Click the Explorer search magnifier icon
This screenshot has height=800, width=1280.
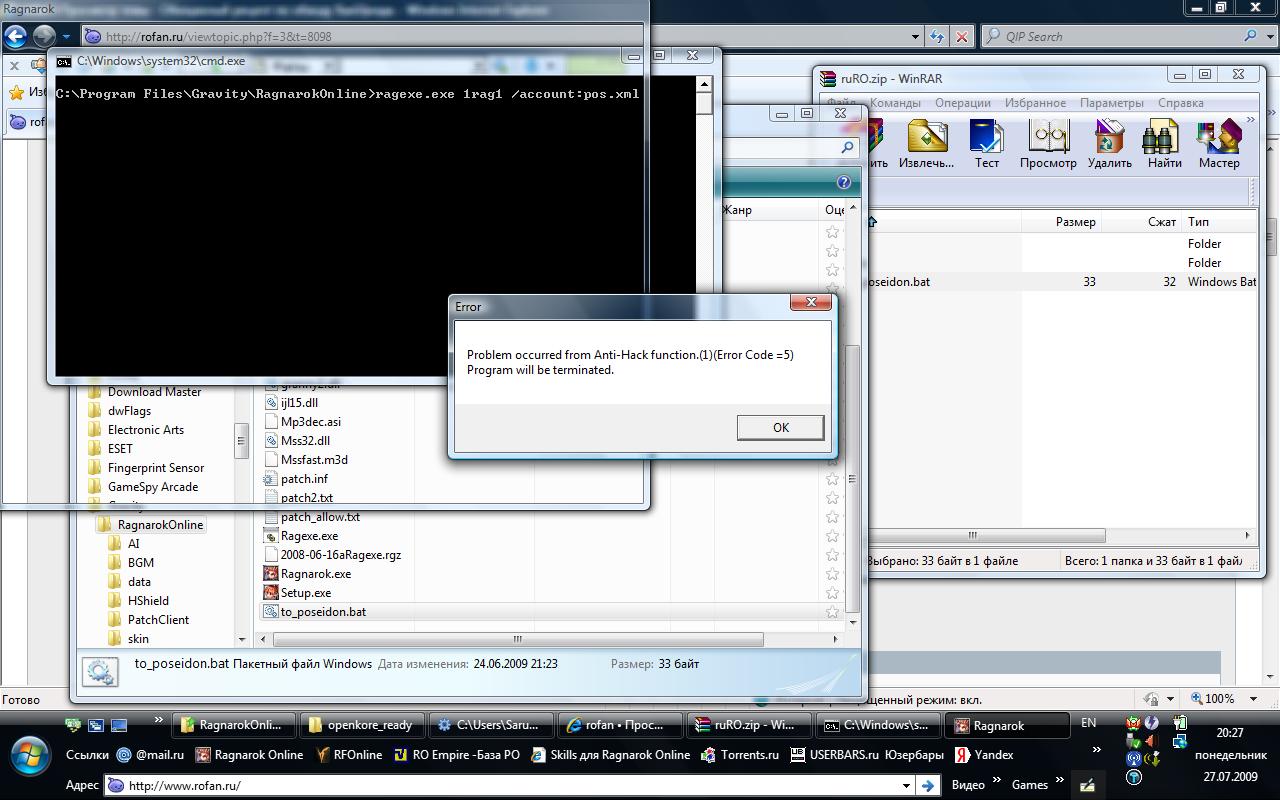point(847,148)
